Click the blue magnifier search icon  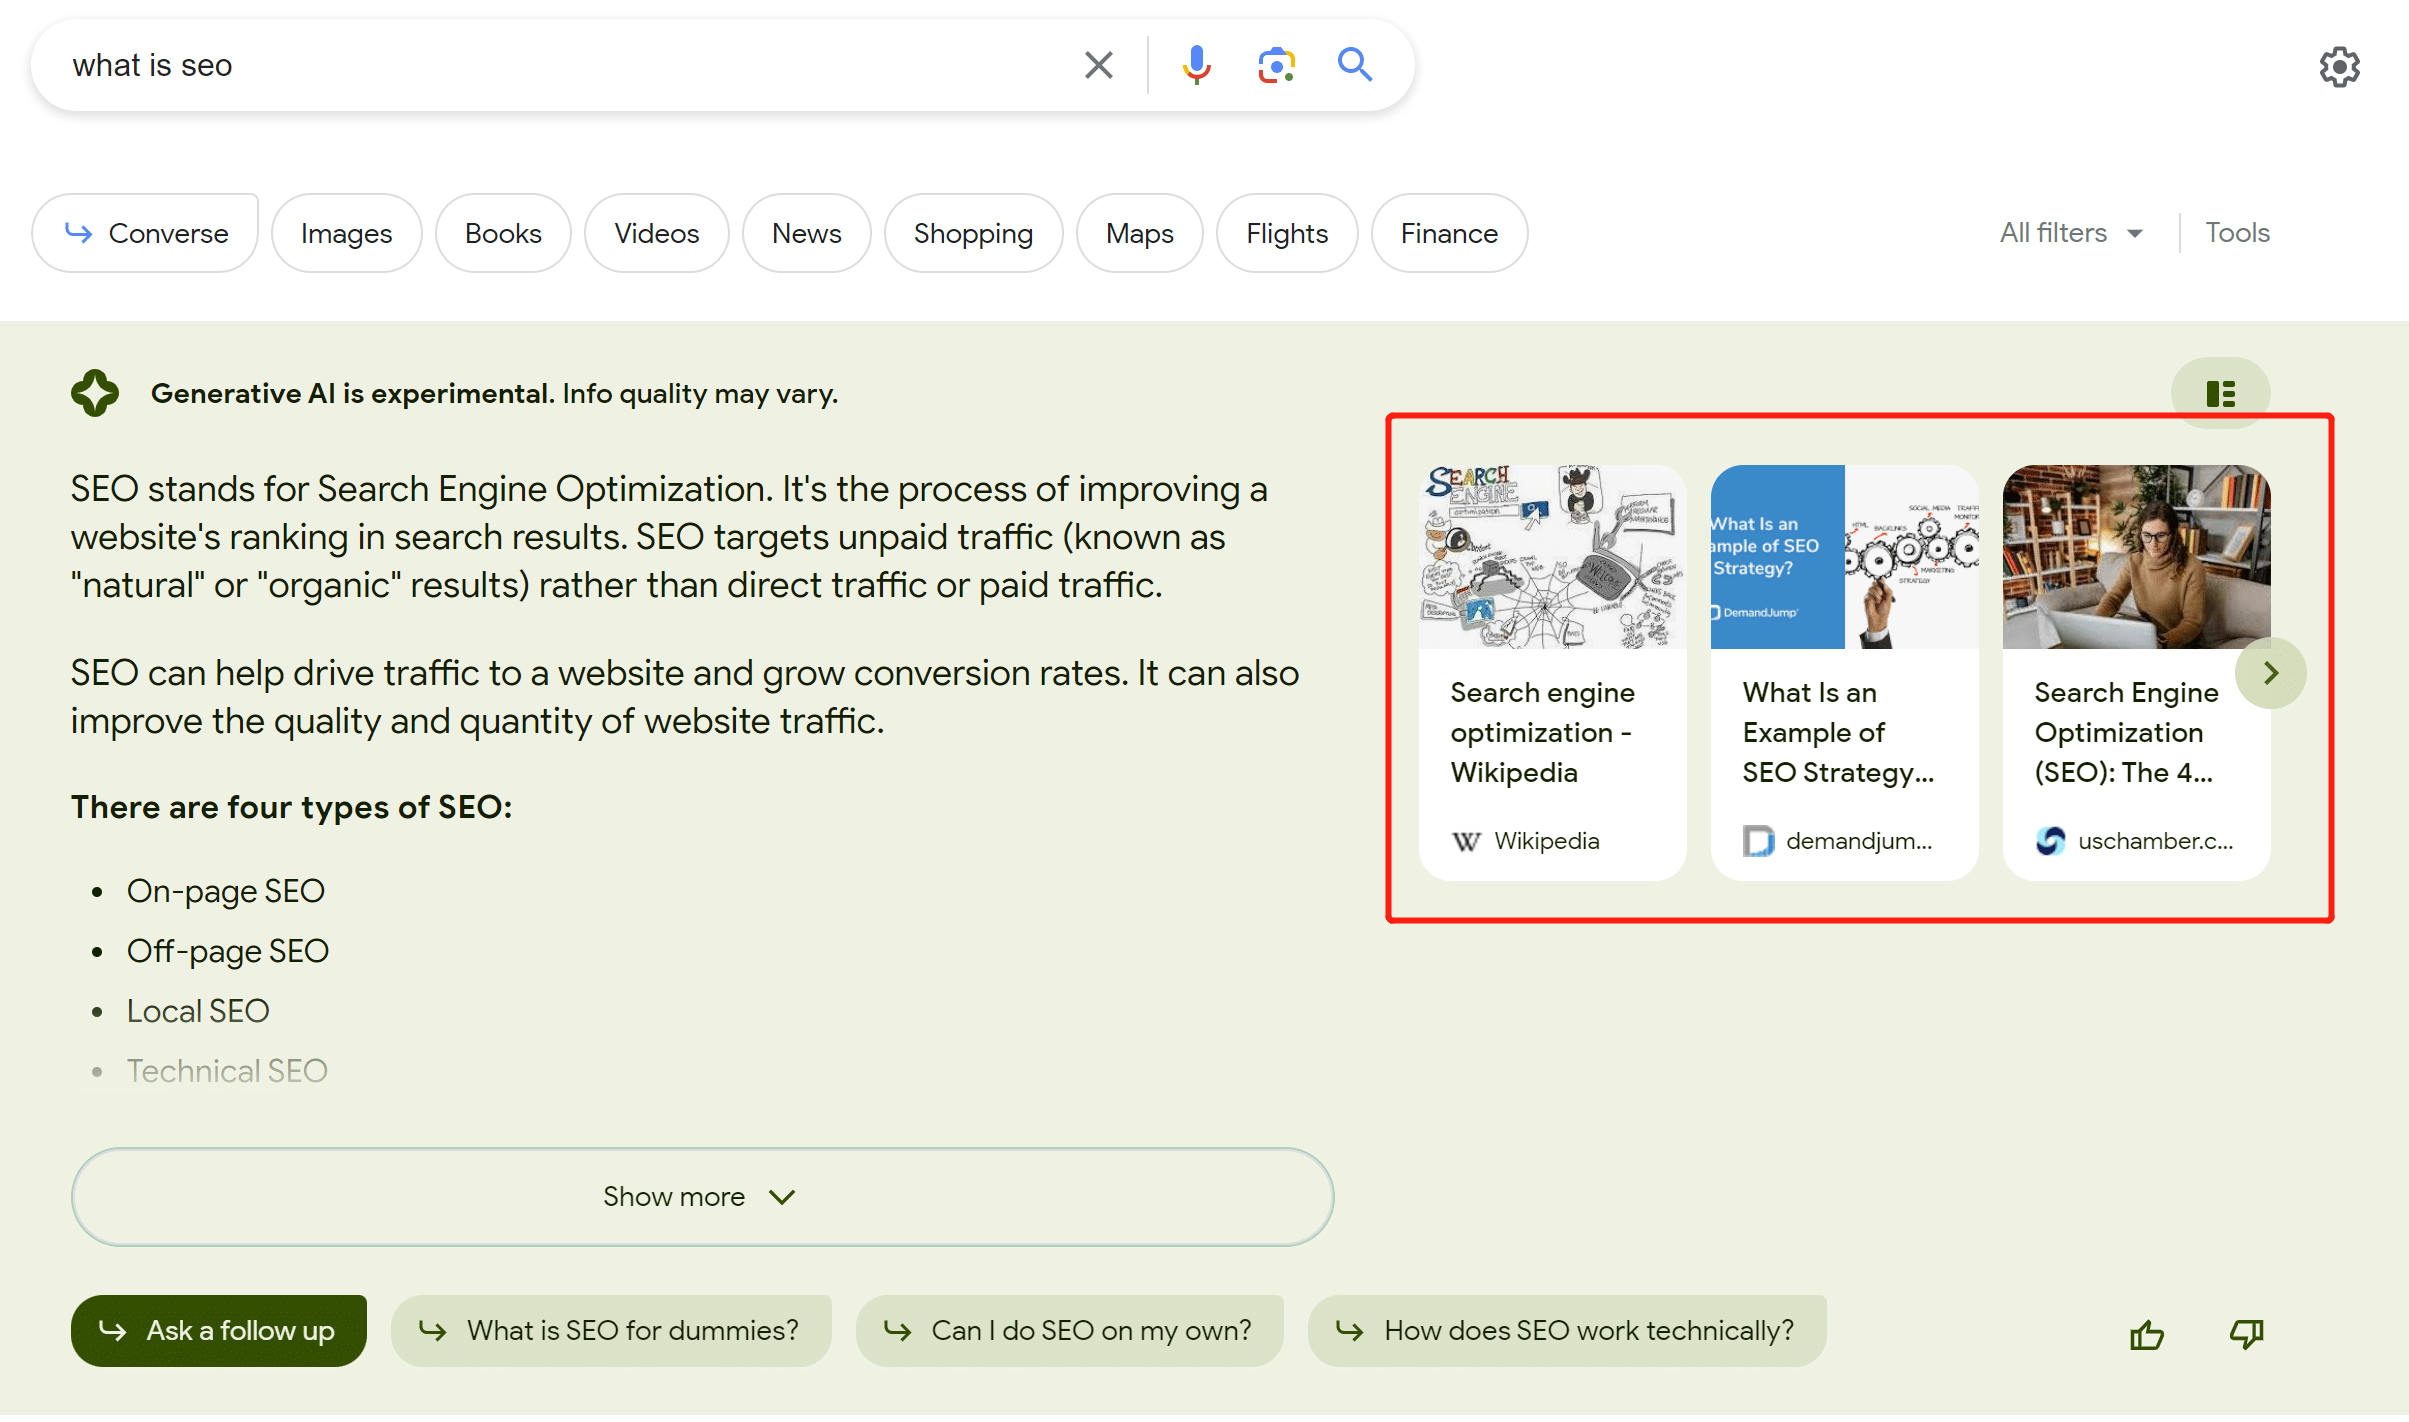tap(1355, 66)
